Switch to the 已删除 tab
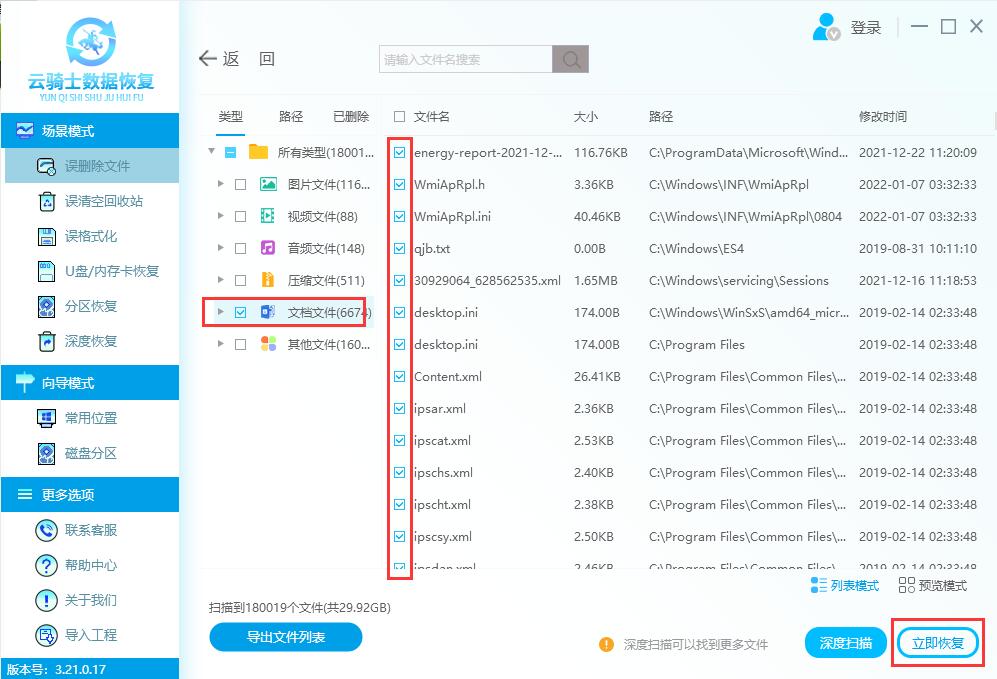Viewport: 997px width, 679px height. coord(351,117)
